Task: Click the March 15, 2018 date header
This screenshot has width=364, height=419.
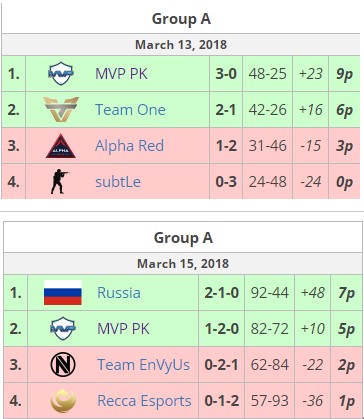Action: coord(183,263)
